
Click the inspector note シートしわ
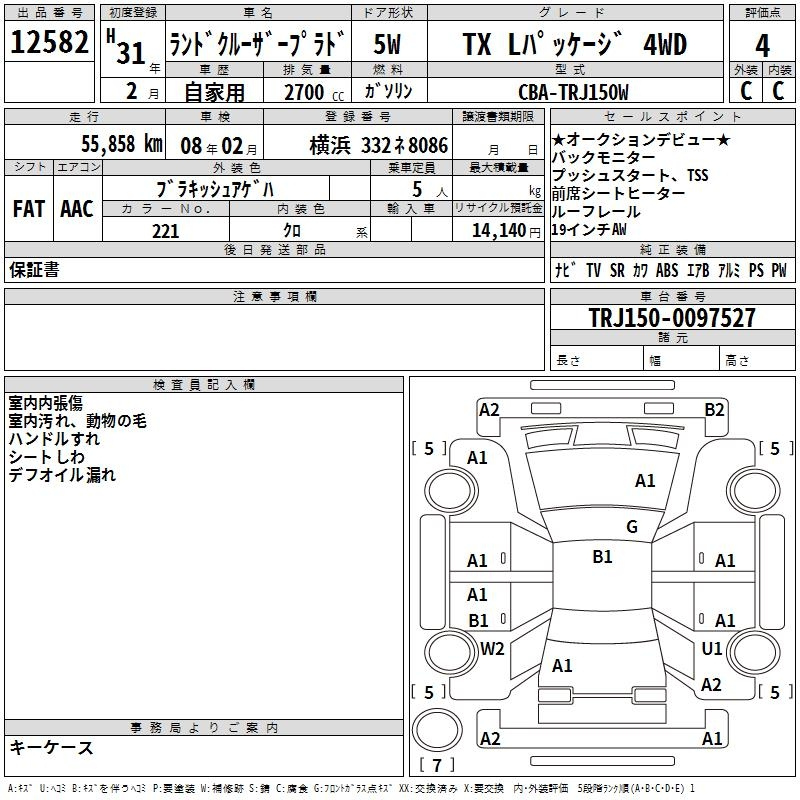pos(46,457)
